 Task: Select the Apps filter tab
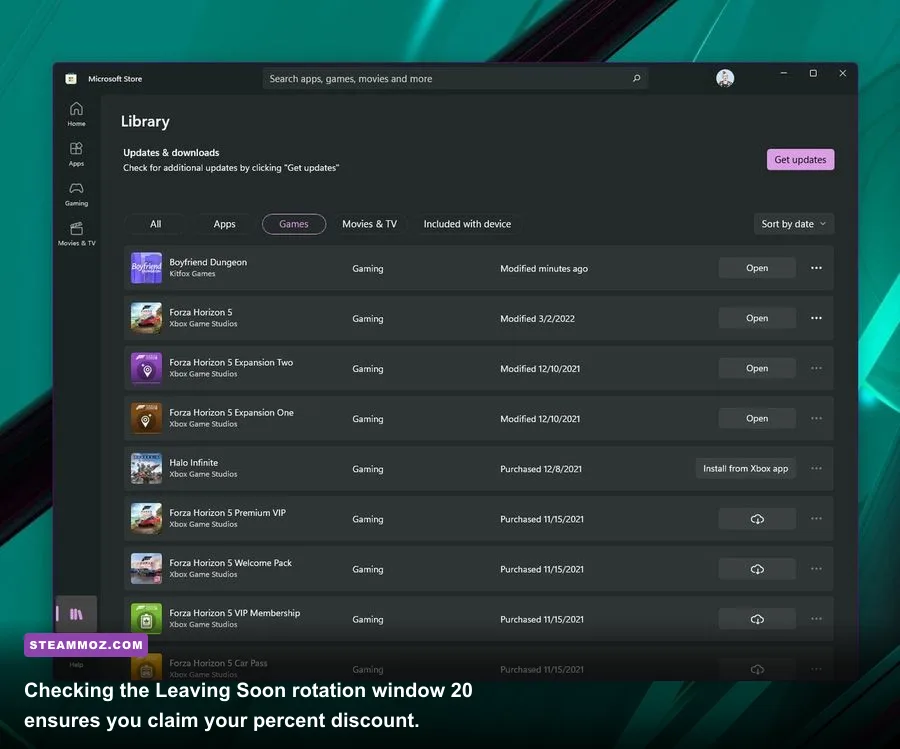(x=224, y=224)
